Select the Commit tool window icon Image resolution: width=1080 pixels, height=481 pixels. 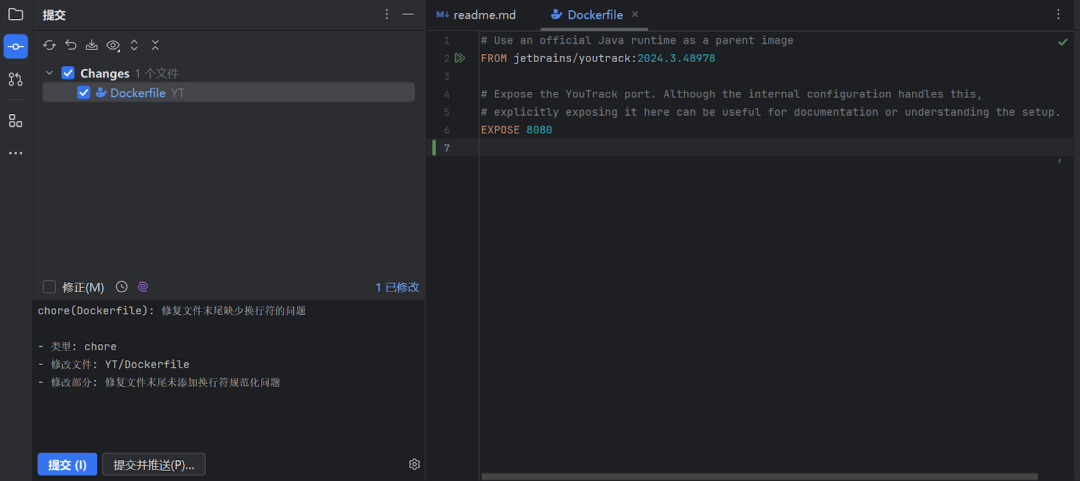point(15,46)
